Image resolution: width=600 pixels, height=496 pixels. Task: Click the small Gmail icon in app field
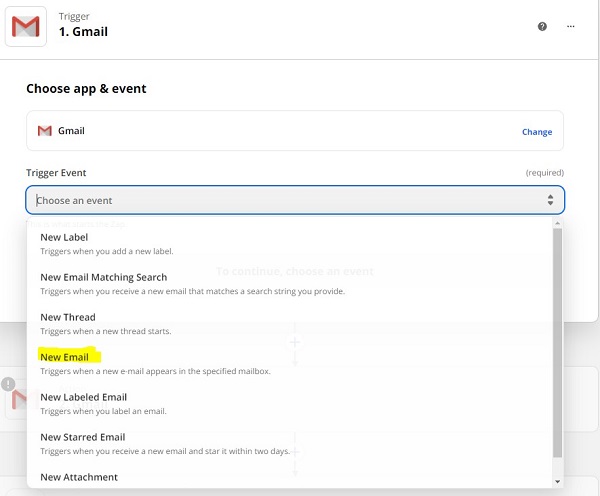click(x=44, y=131)
